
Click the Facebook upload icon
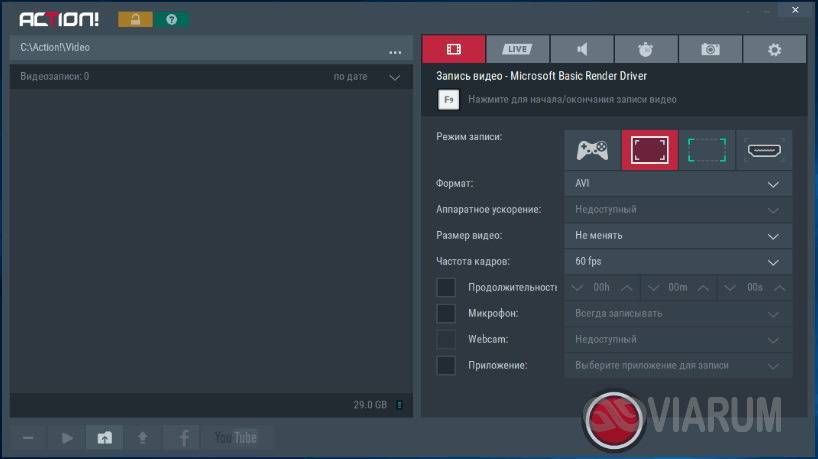(x=183, y=437)
